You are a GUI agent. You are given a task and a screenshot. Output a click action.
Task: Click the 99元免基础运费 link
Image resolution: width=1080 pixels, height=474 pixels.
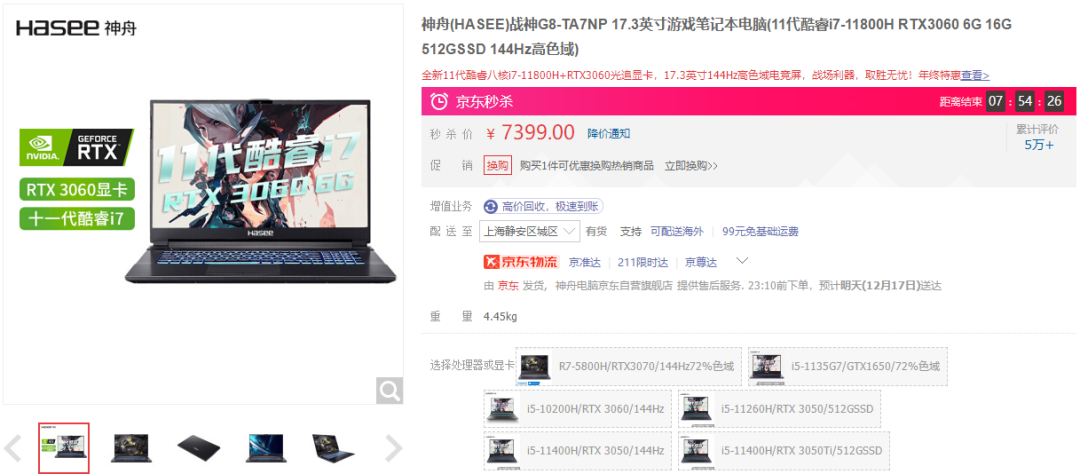(760, 231)
